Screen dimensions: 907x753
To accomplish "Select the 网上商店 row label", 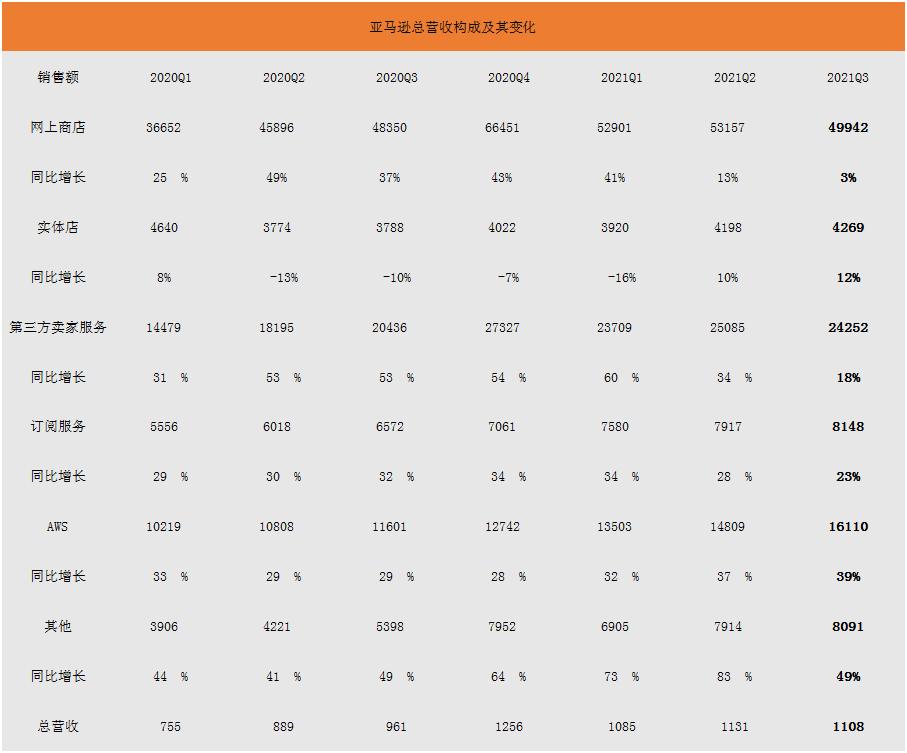I will 58,127.
